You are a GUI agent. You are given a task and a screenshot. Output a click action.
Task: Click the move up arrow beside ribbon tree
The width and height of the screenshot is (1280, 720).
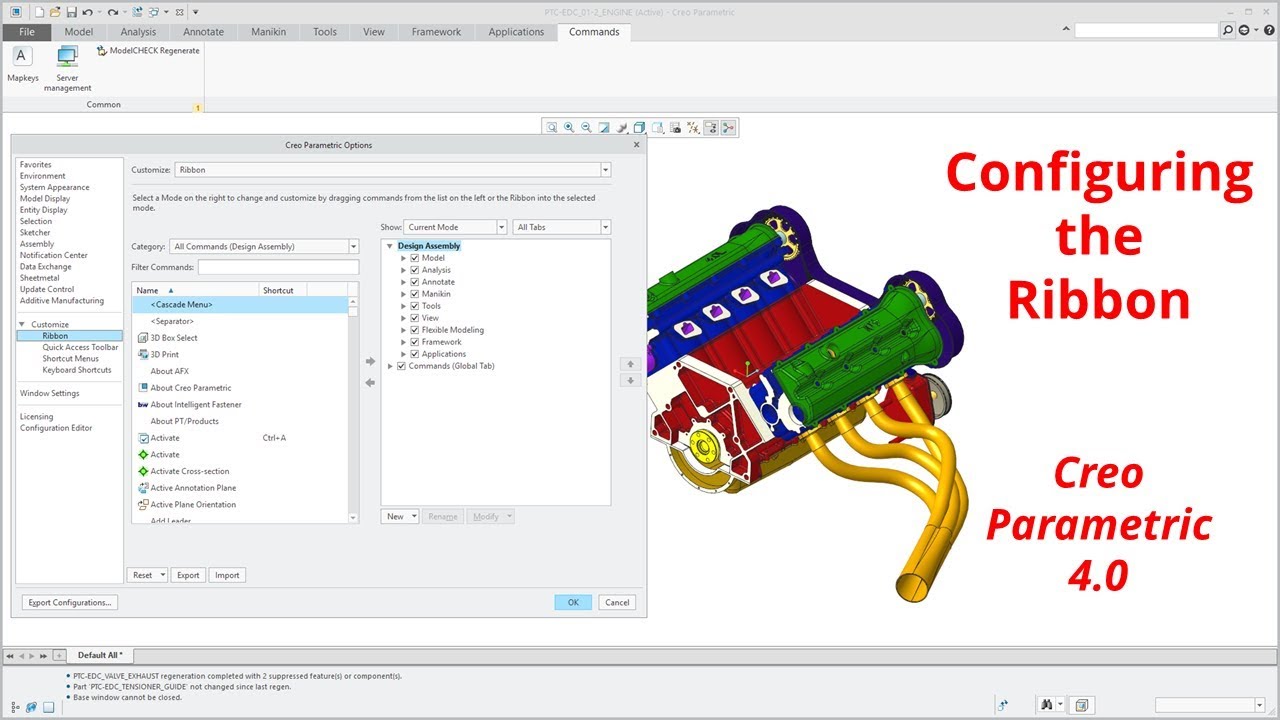click(x=630, y=364)
